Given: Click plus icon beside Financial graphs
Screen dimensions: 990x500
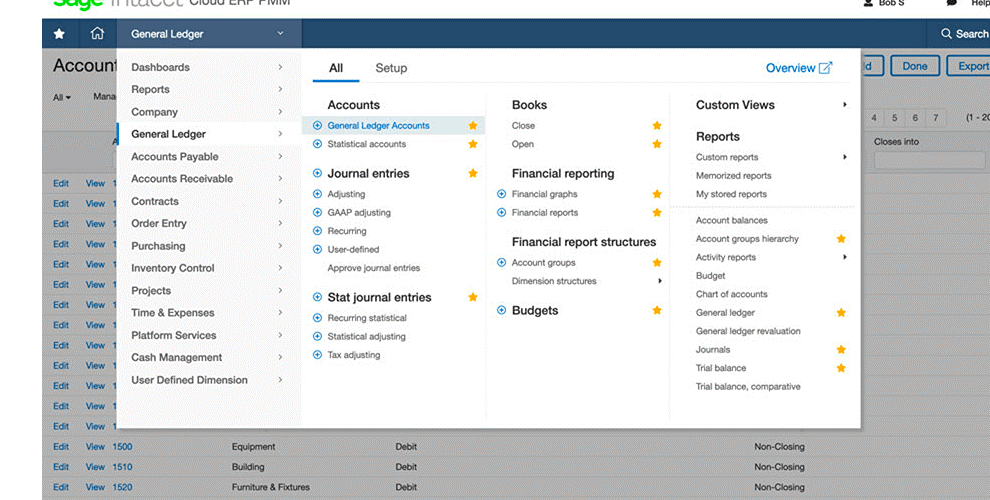Looking at the screenshot, I should click(x=501, y=194).
